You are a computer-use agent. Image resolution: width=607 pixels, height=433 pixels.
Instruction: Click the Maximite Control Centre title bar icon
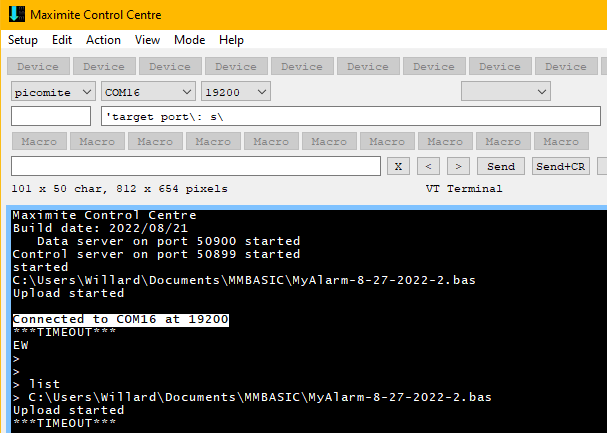click(x=15, y=15)
